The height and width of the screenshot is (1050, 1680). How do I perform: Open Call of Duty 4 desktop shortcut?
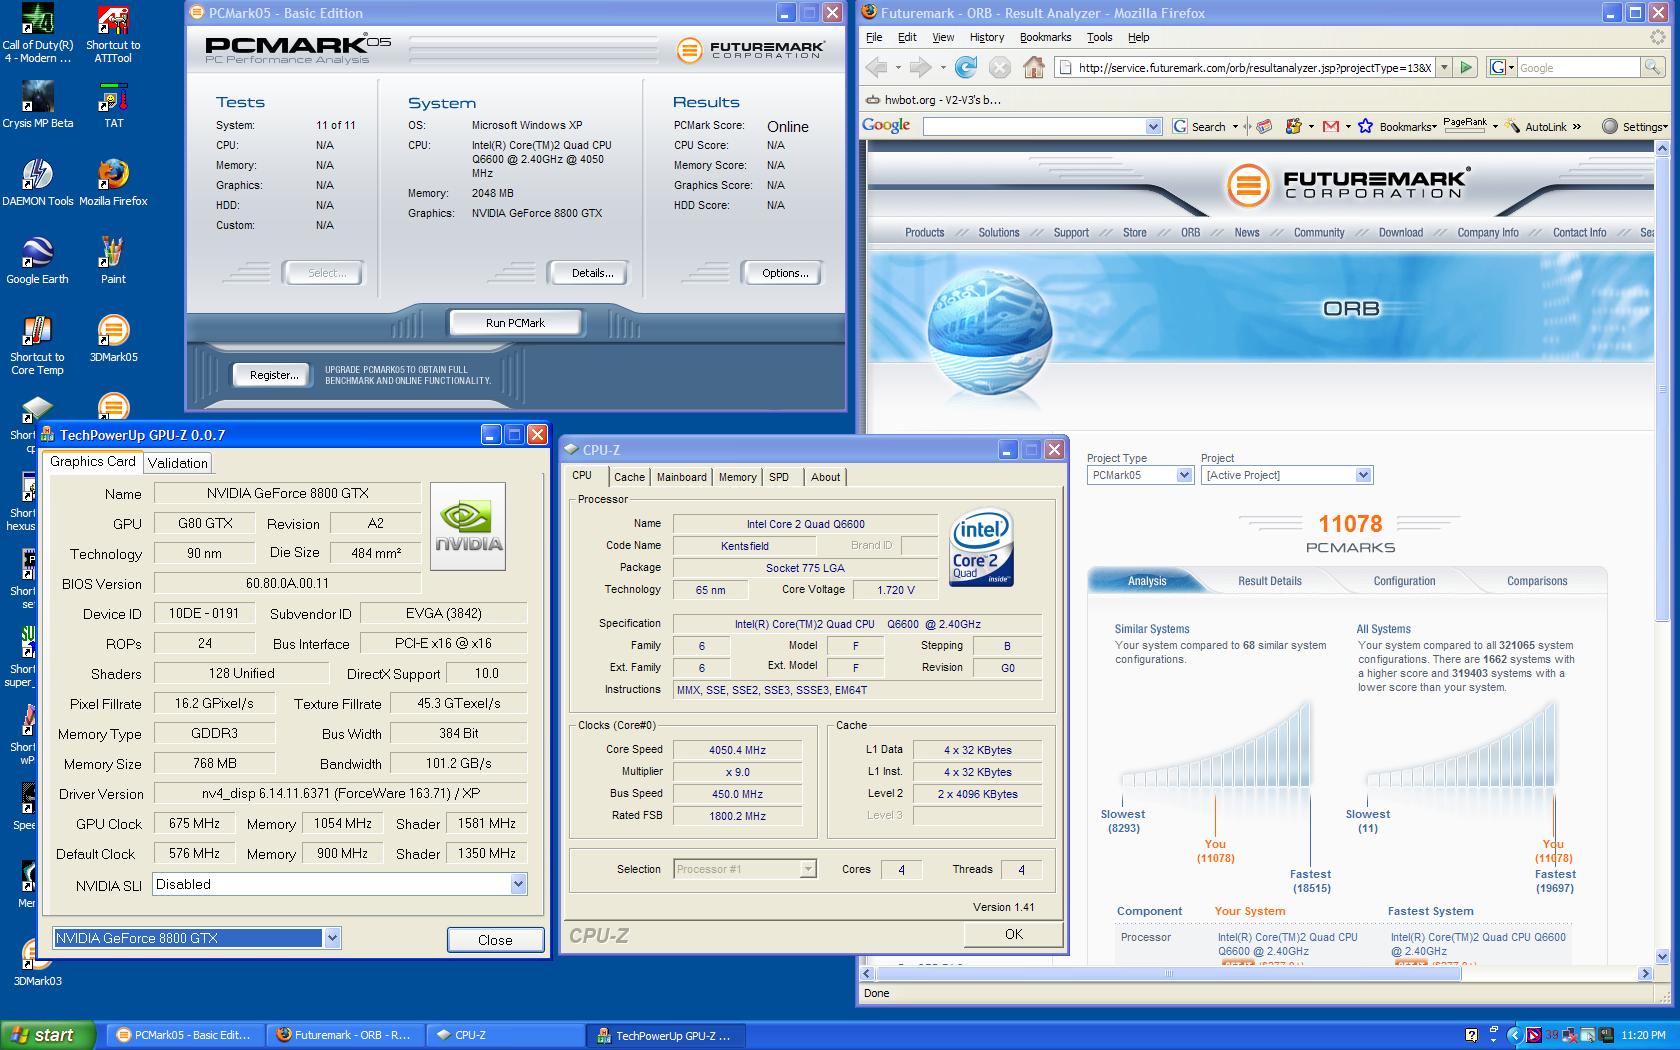(x=37, y=35)
